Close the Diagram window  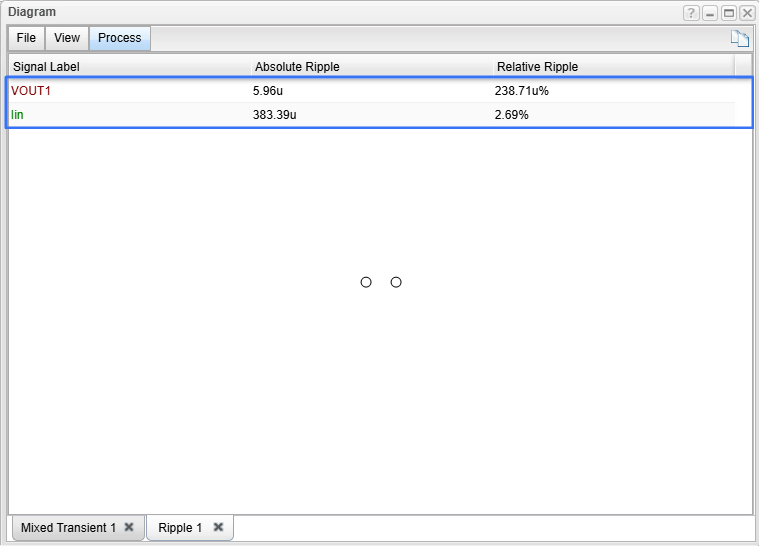coord(746,13)
